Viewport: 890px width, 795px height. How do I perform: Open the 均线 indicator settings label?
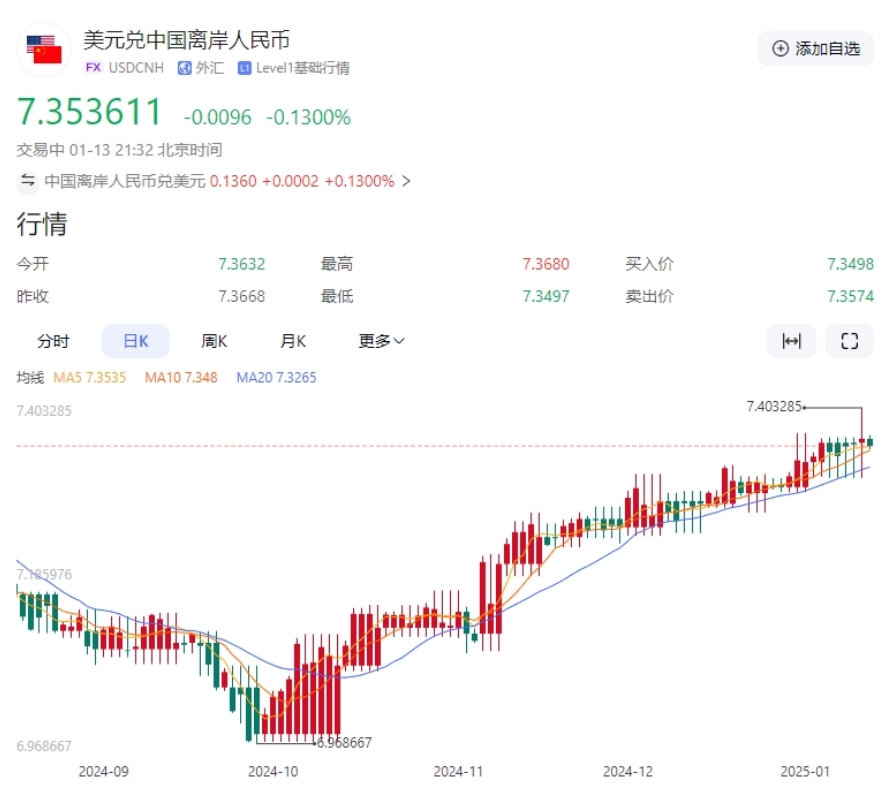(30, 378)
